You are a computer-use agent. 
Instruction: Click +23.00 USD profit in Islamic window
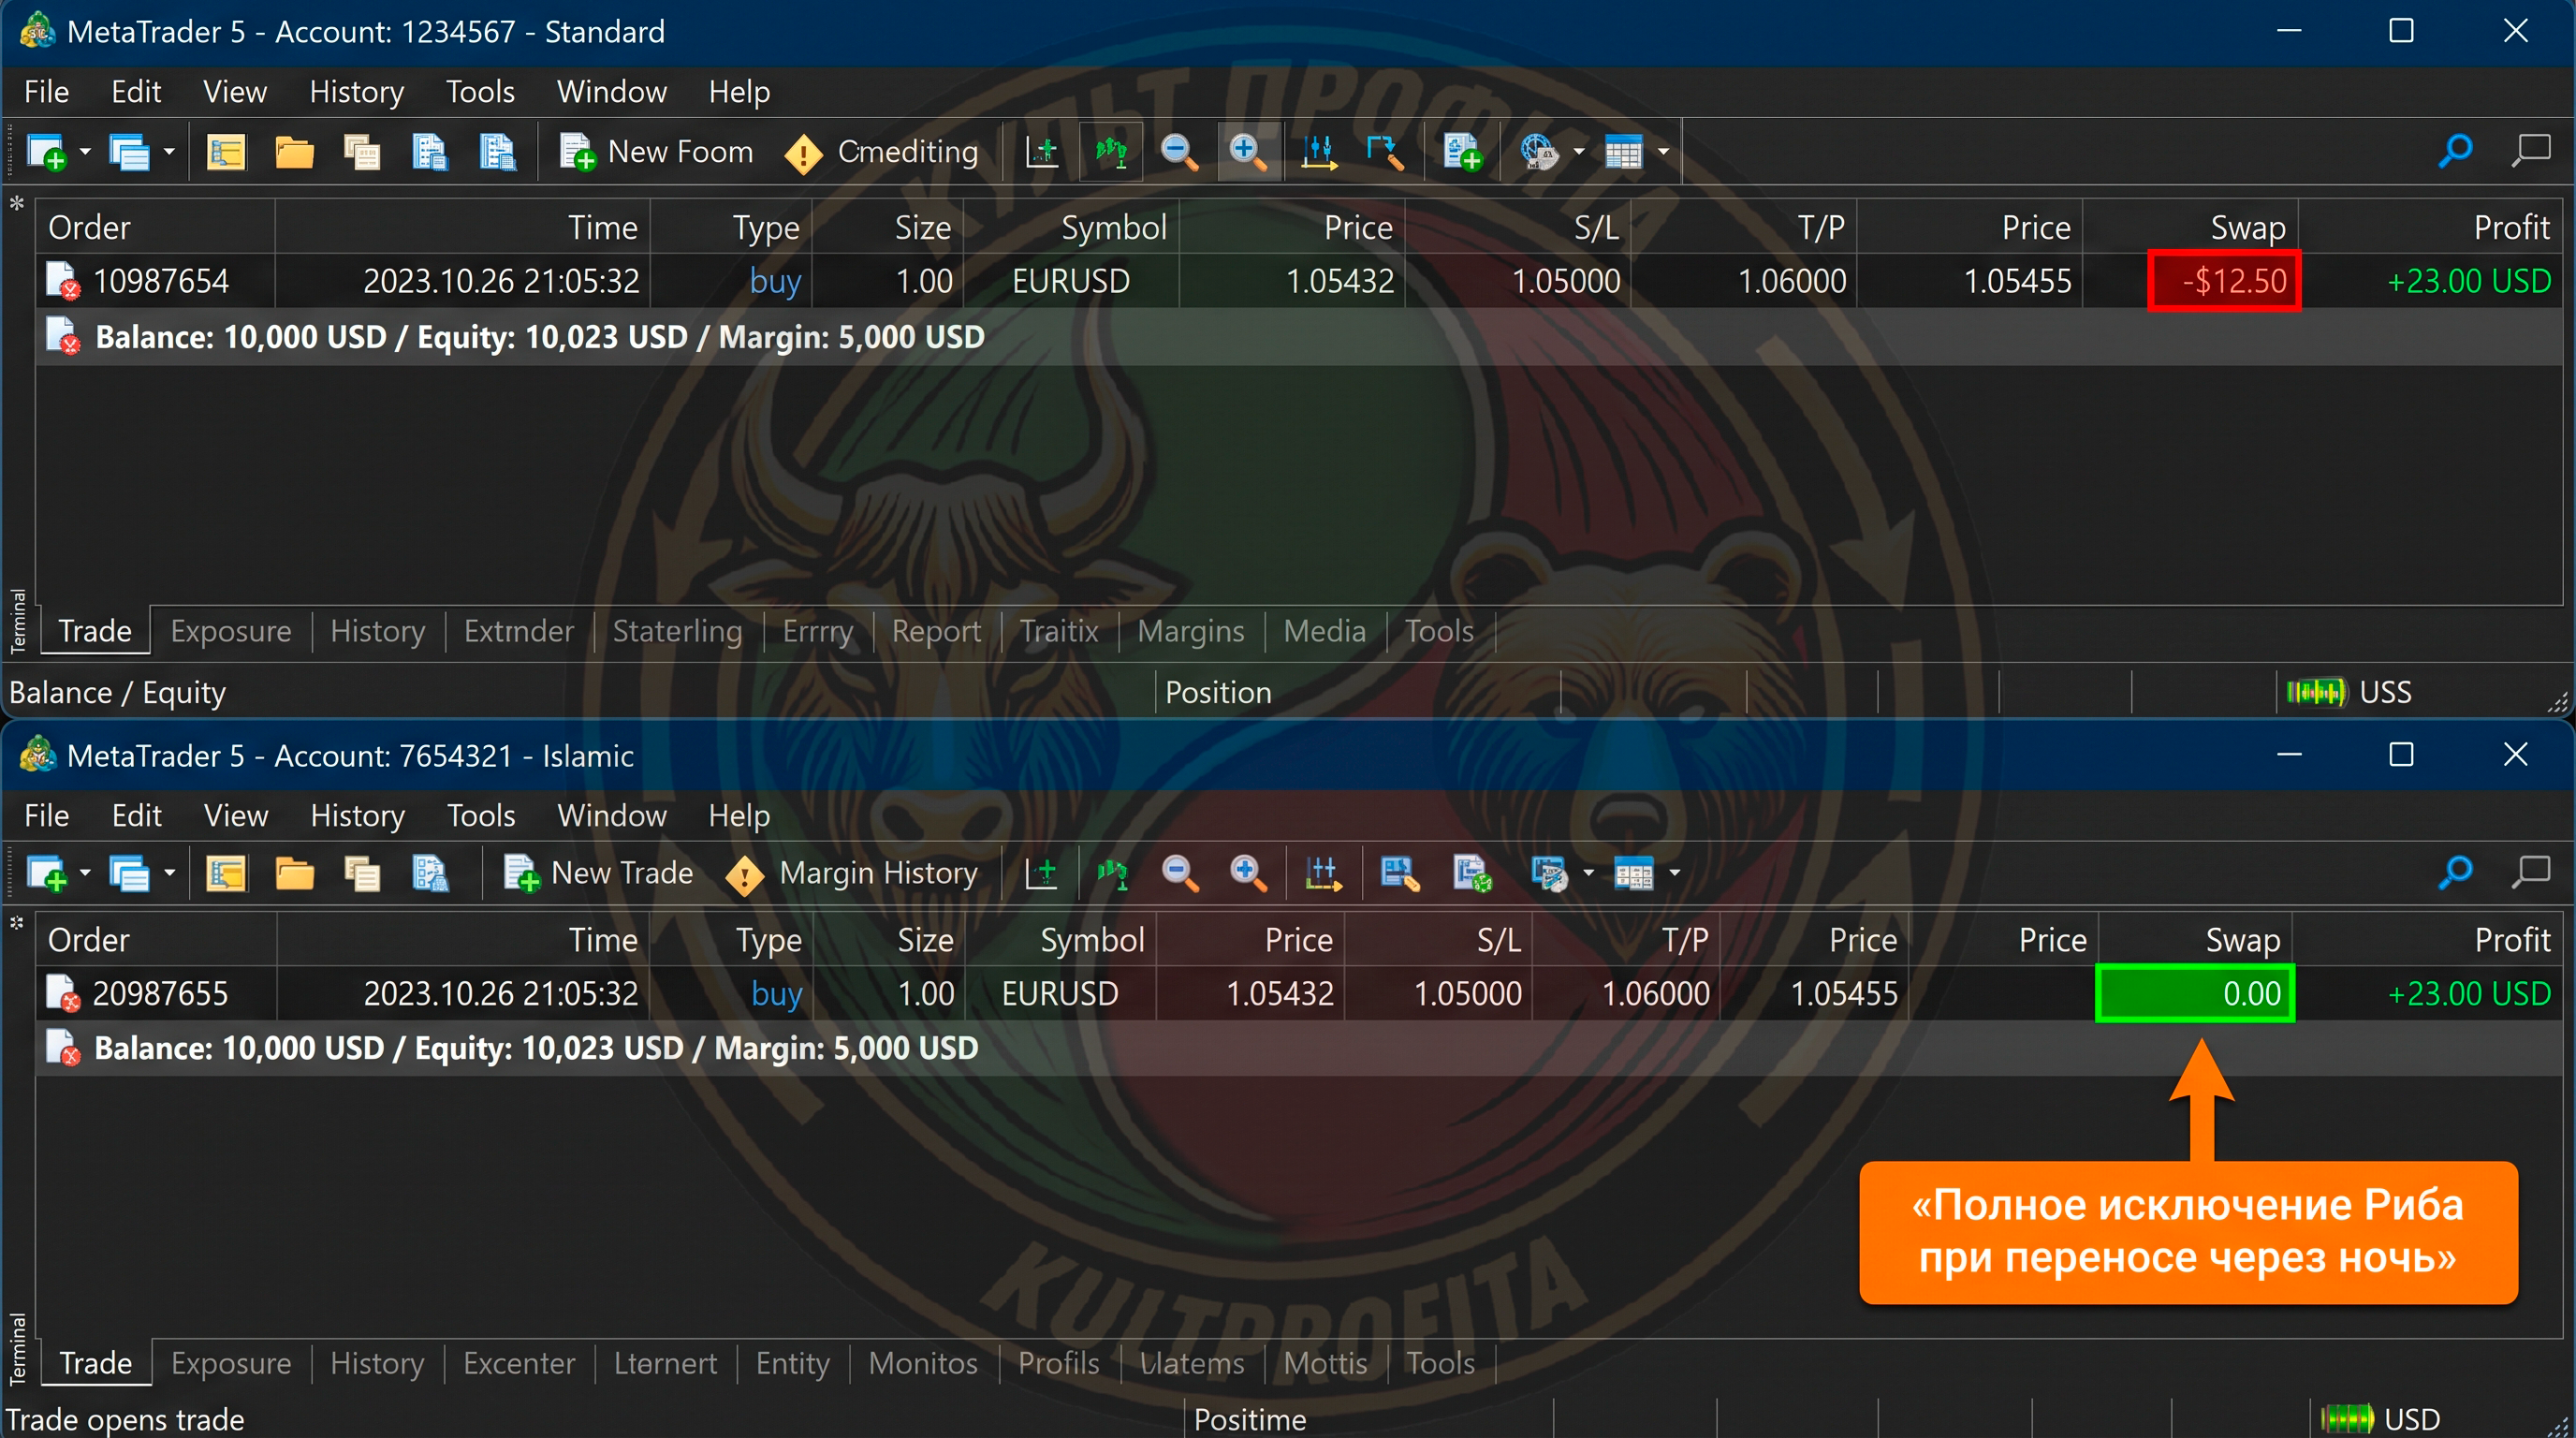2469,993
